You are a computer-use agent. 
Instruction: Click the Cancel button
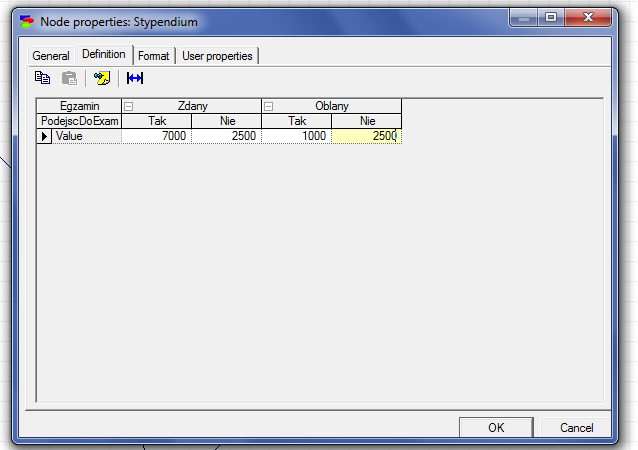tap(576, 427)
